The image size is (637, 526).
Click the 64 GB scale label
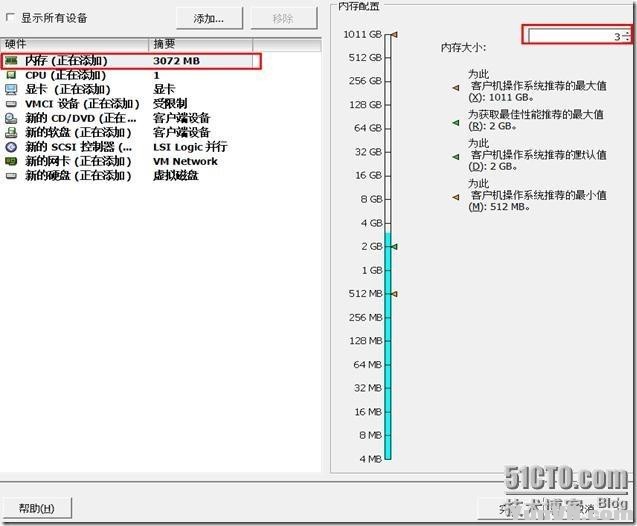point(368,128)
